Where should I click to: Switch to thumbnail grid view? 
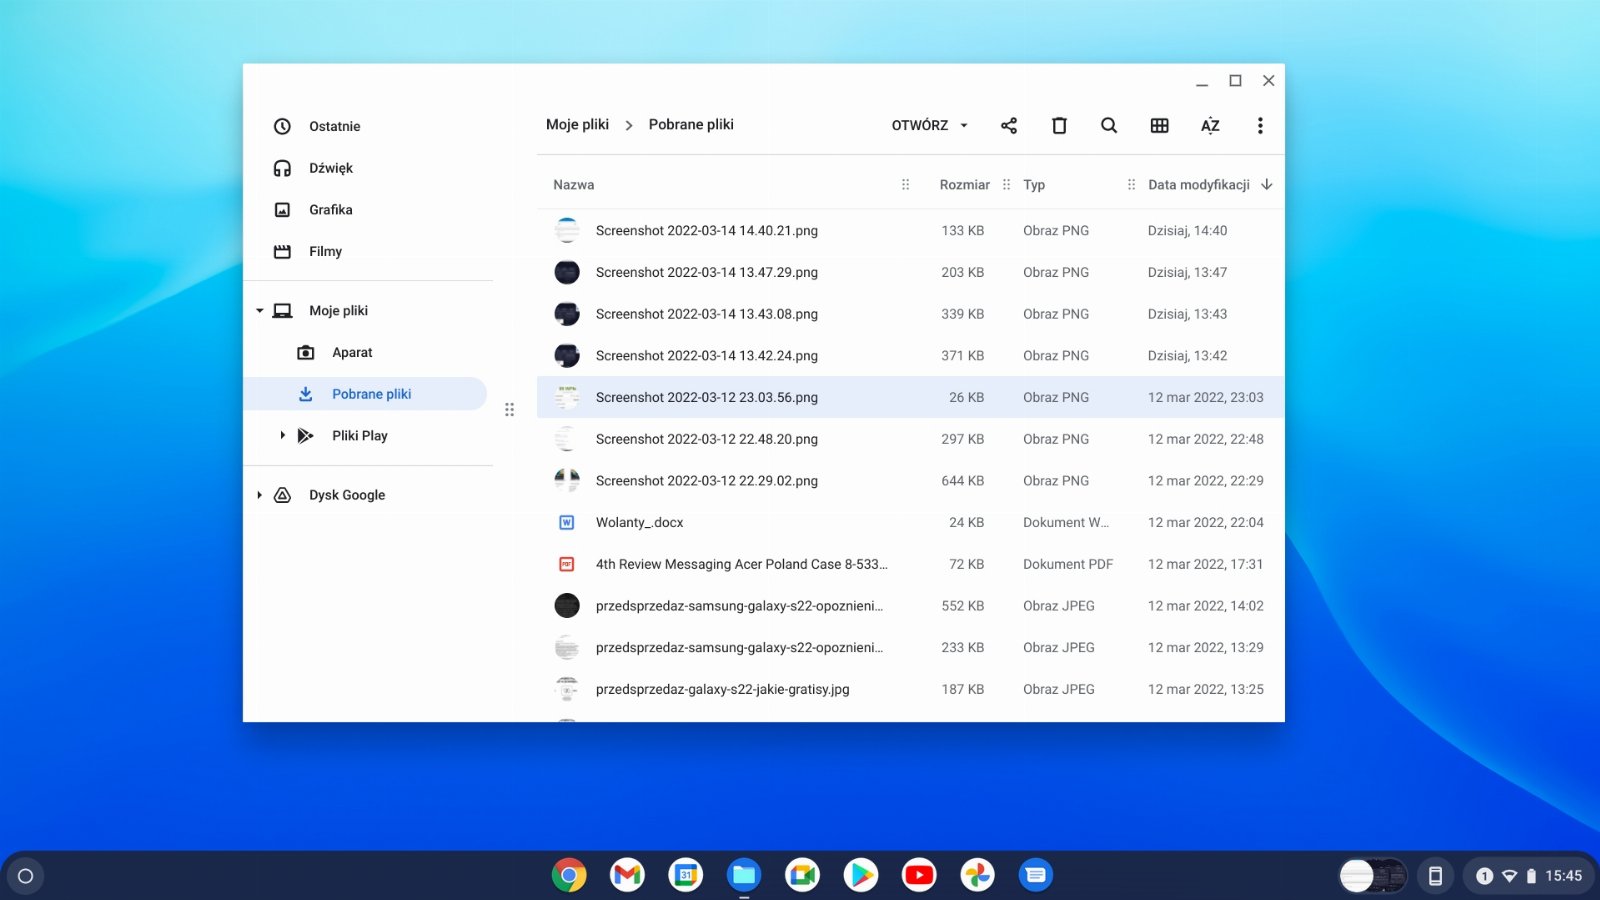(1159, 125)
